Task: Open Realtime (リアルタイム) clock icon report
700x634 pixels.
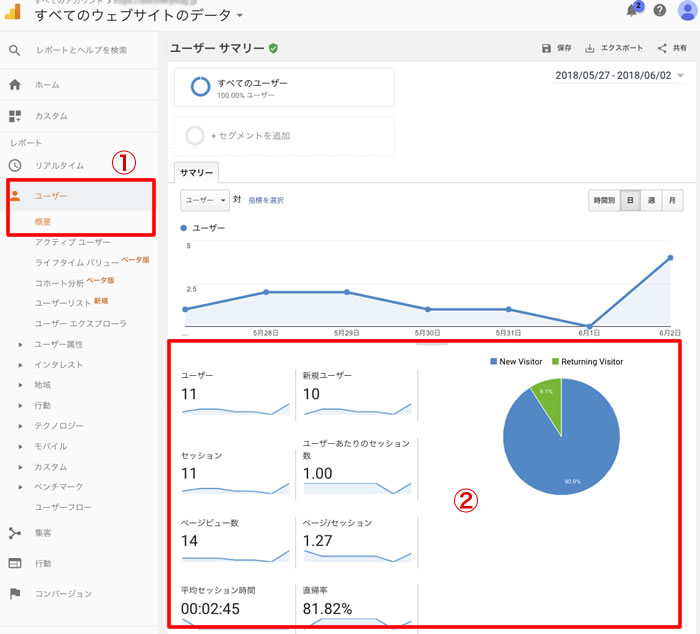Action: coord(15,166)
